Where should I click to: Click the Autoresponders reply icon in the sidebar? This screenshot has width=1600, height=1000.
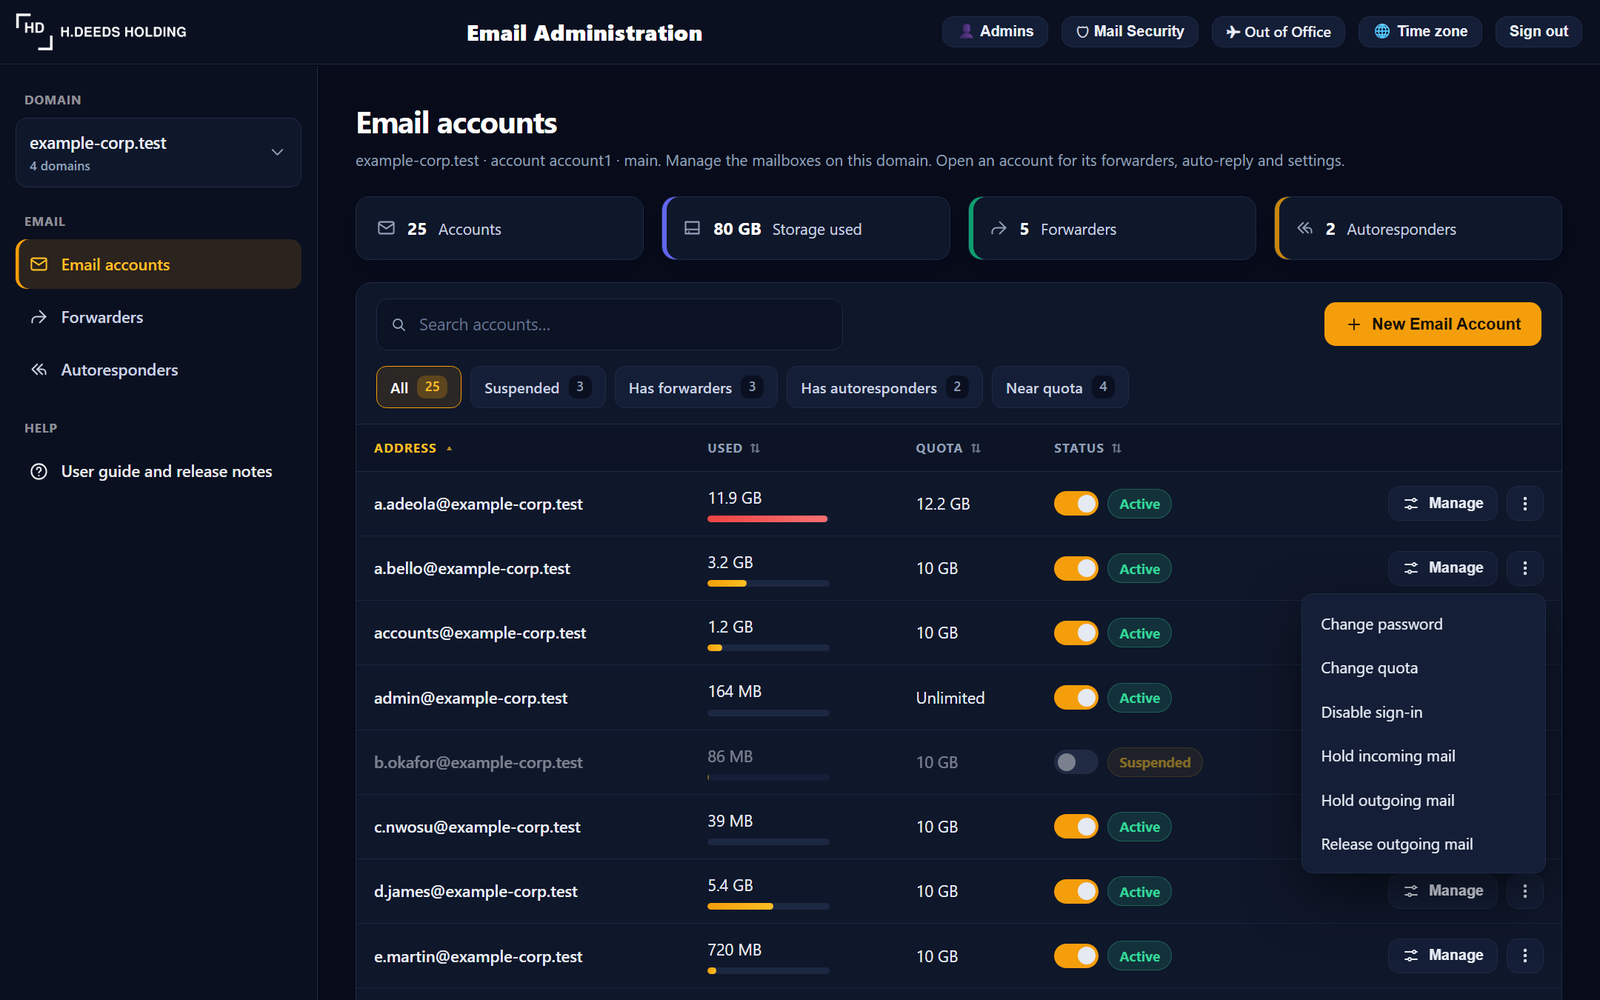point(39,370)
